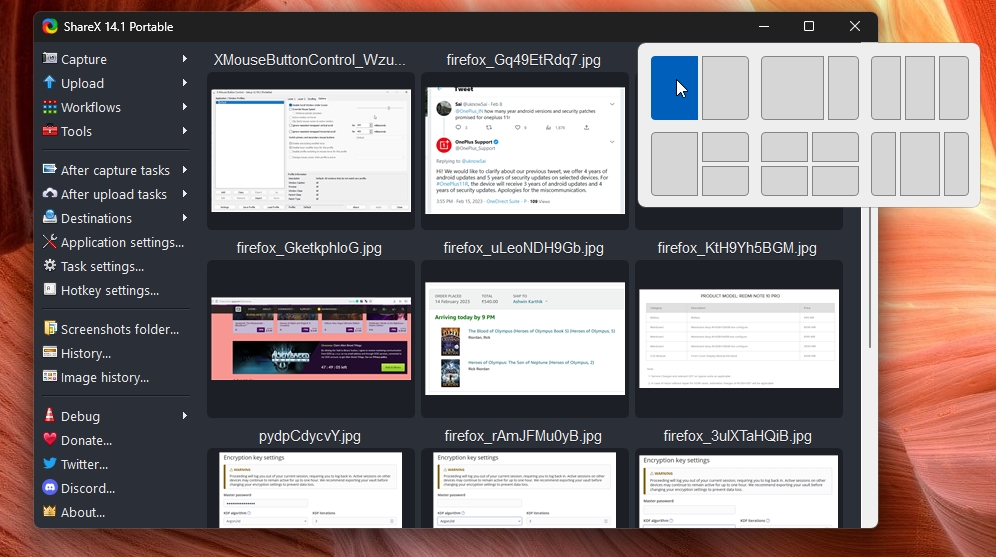Screen dimensions: 996x557
Task: Expand the Workflows submenu arrow
Action: (x=184, y=107)
